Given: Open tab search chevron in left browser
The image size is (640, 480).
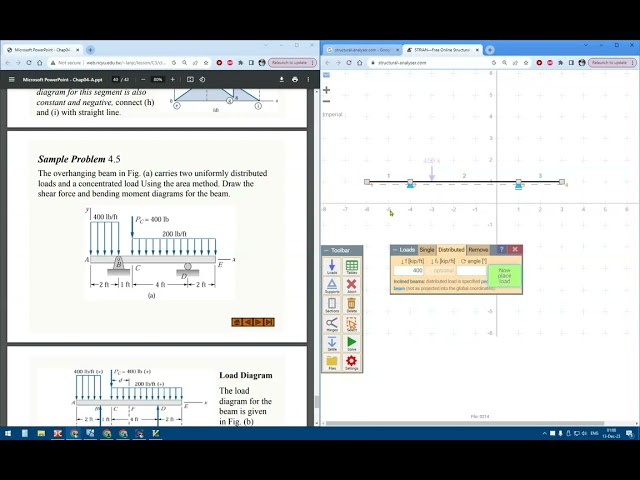Looking at the screenshot, I should [266, 45].
